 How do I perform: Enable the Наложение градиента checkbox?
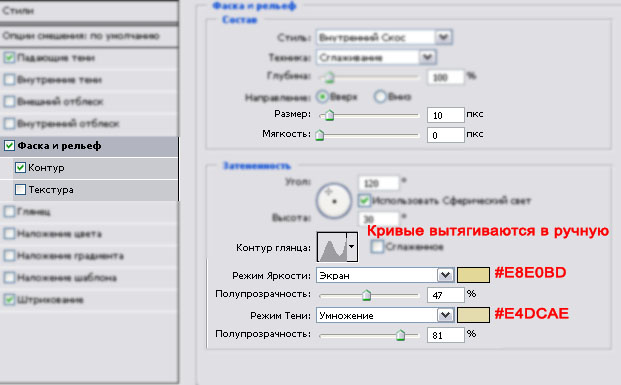(x=9, y=255)
